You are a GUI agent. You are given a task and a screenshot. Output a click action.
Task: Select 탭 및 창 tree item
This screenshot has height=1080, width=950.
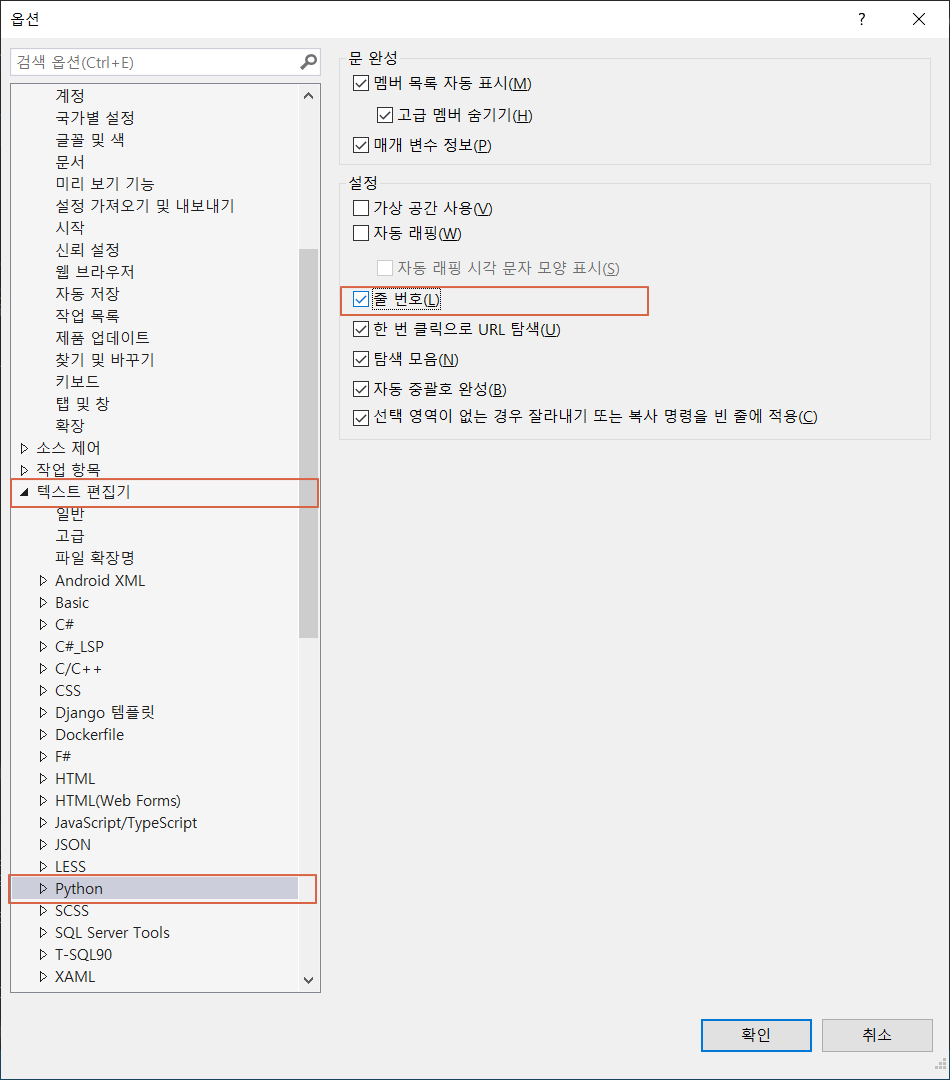(x=83, y=404)
